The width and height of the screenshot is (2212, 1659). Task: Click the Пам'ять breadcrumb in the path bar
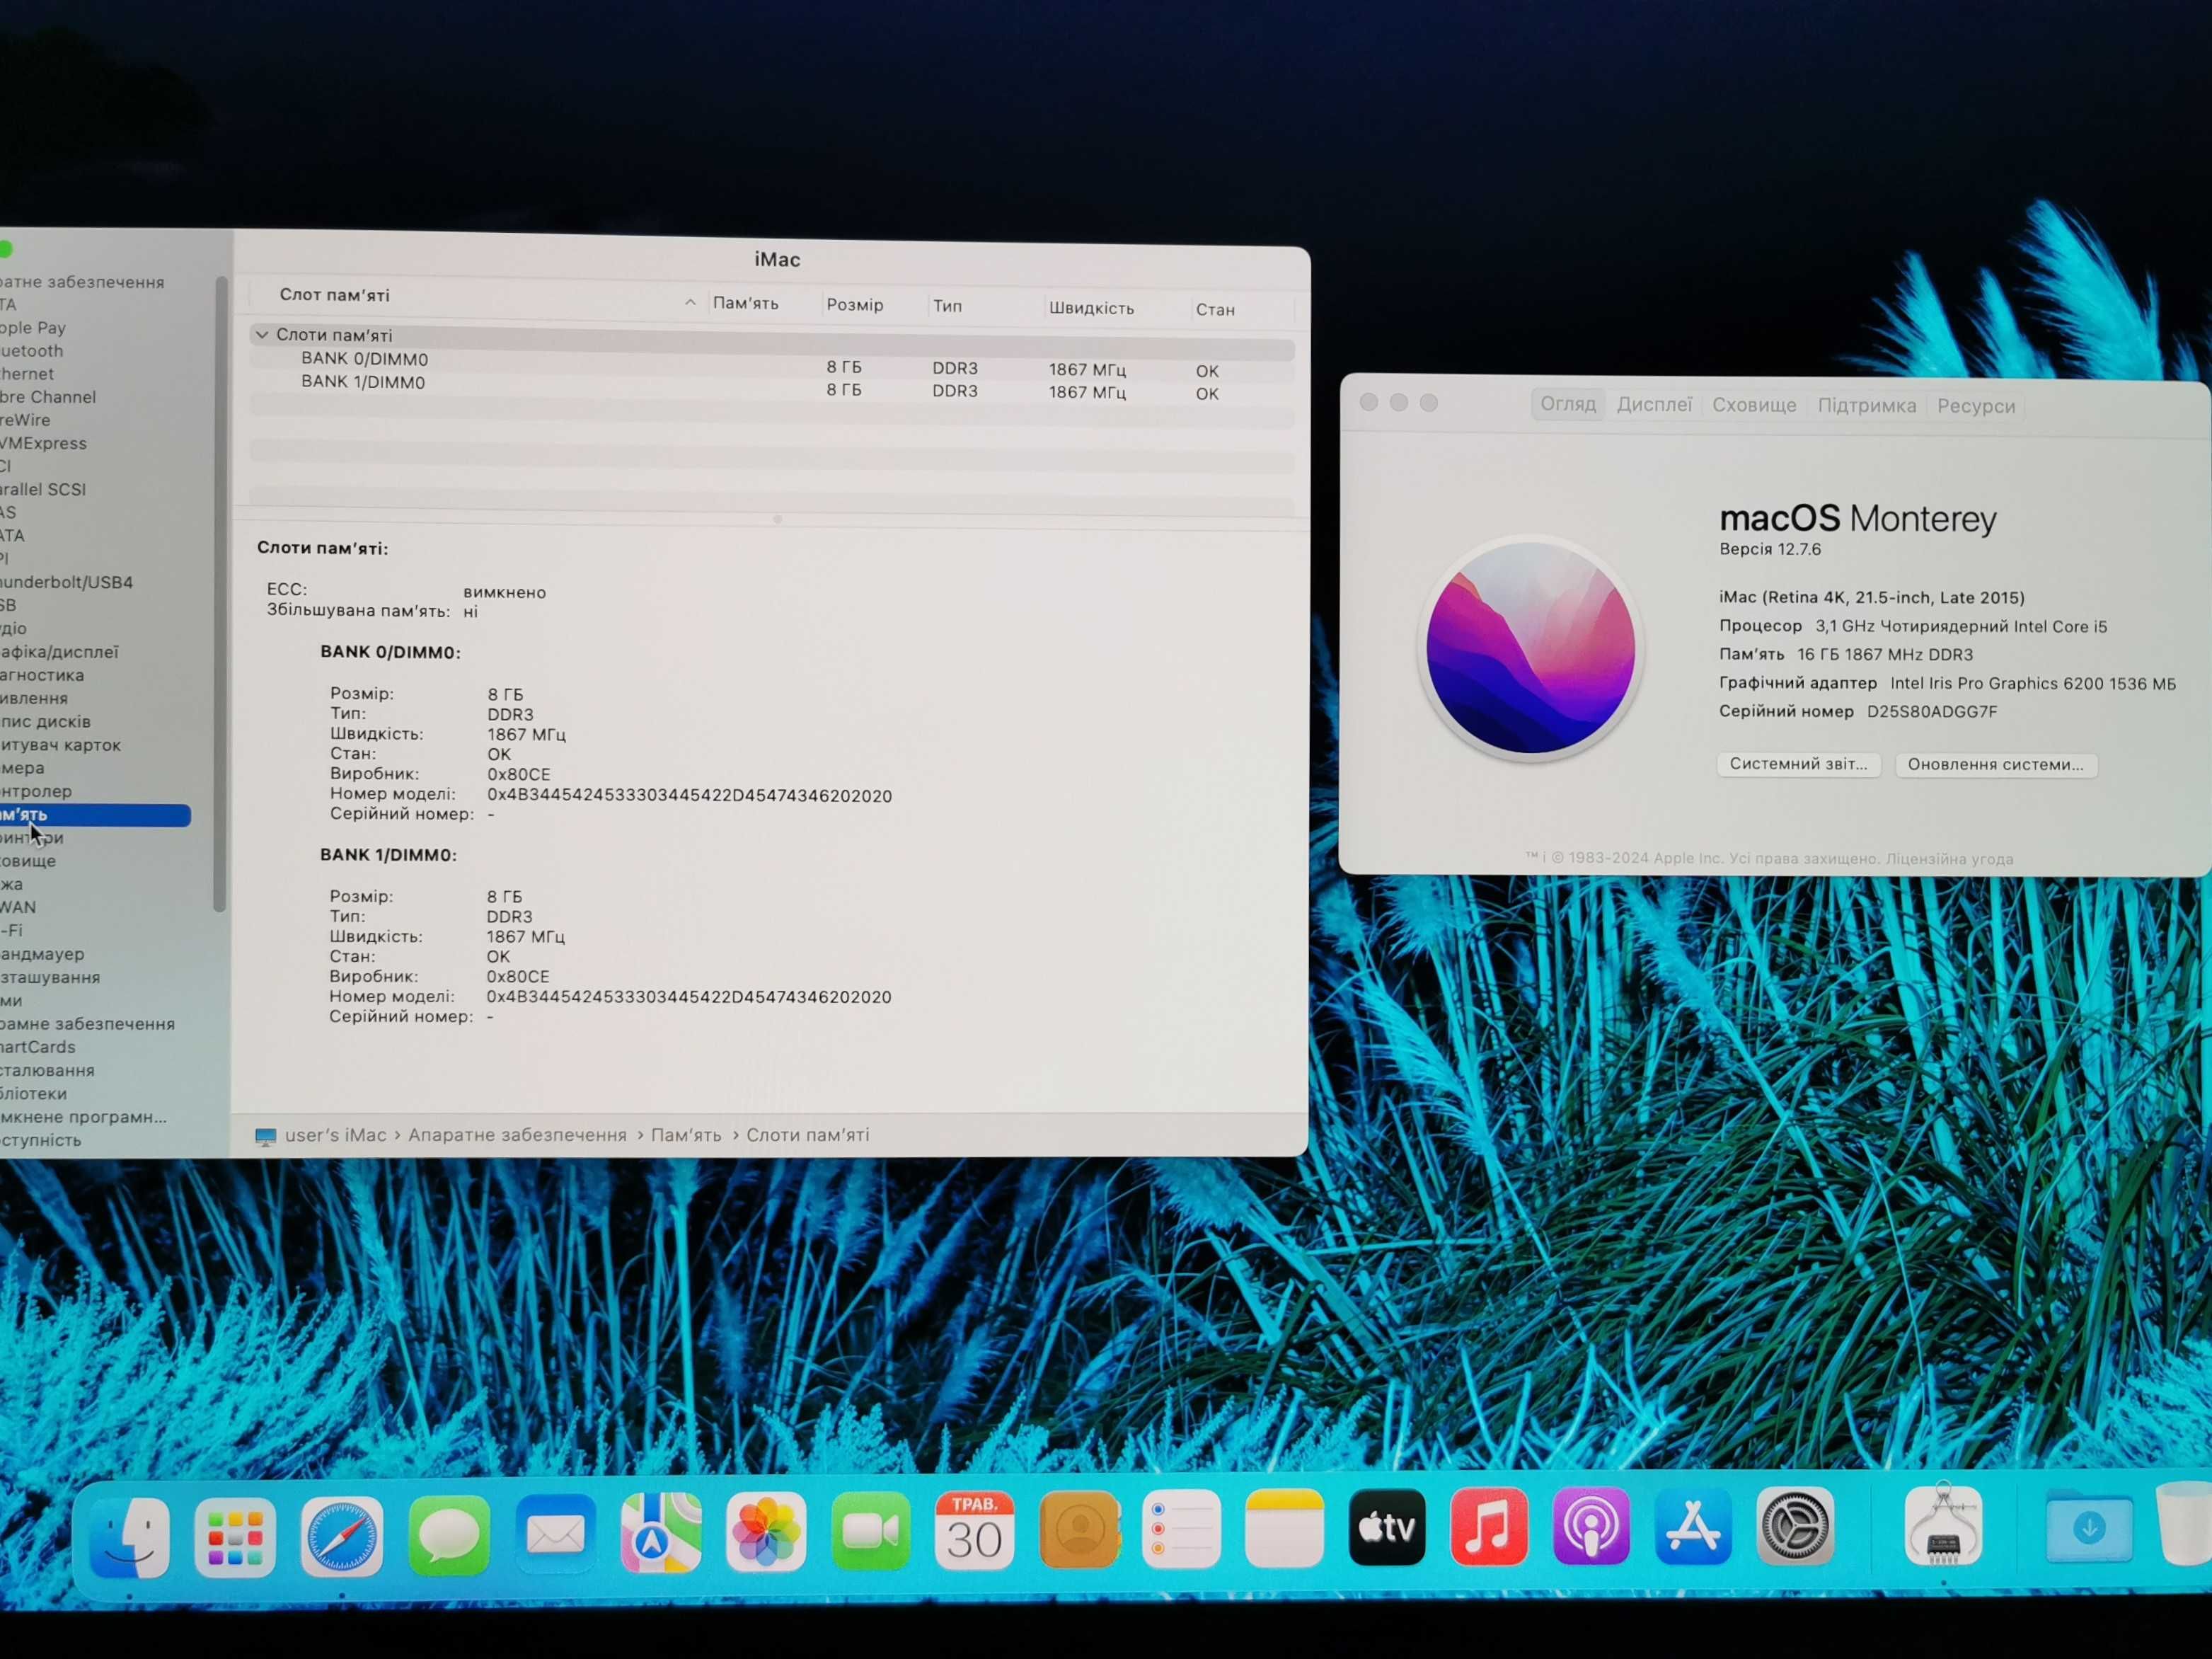(686, 1135)
